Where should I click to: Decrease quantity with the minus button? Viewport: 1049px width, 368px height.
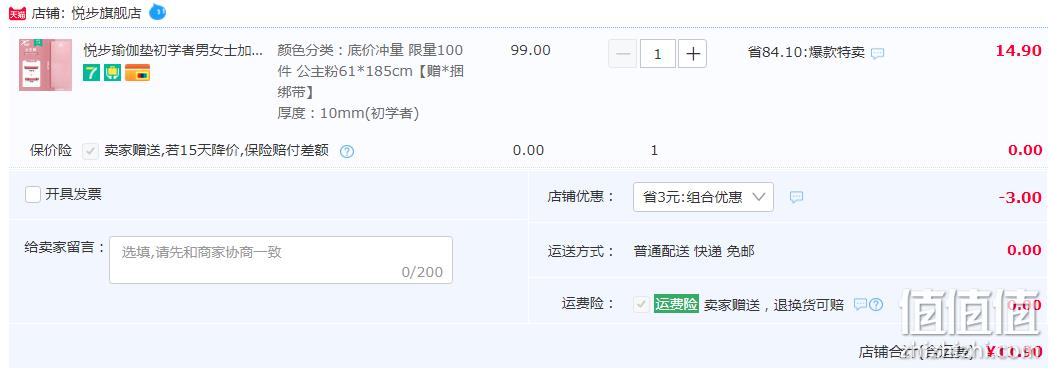click(x=623, y=54)
